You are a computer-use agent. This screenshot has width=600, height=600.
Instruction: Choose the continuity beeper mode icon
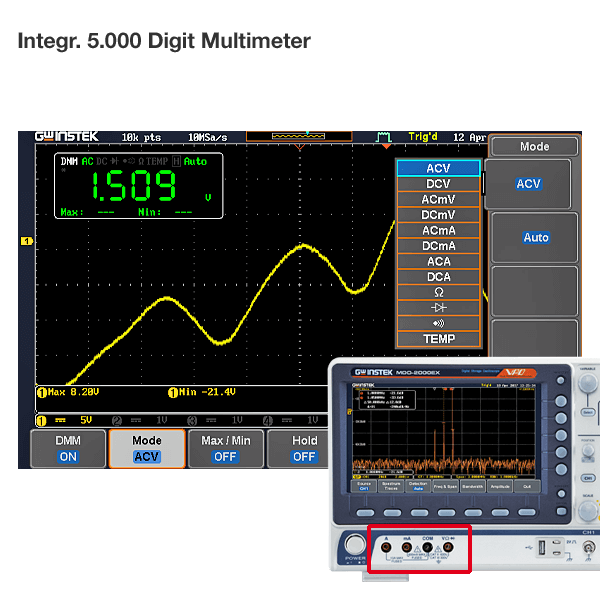(438, 323)
